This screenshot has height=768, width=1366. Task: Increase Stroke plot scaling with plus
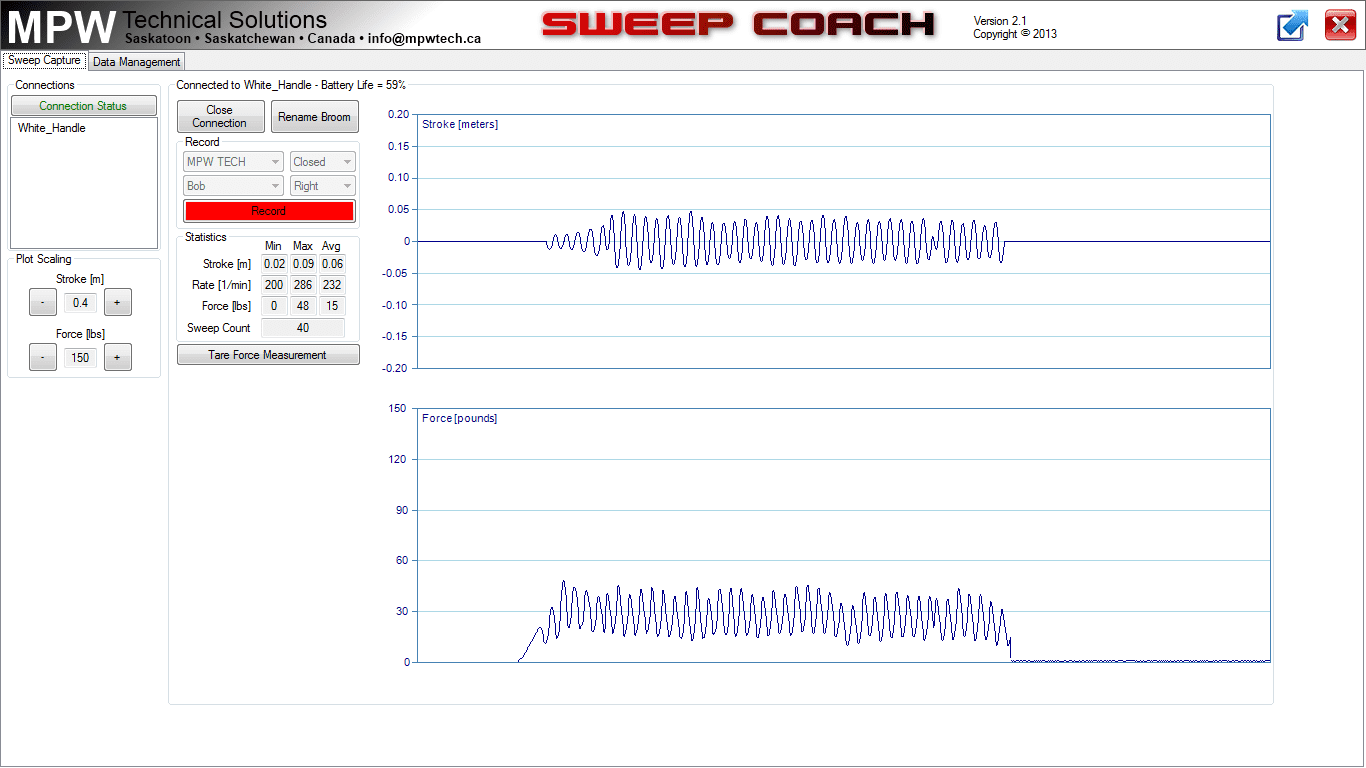coord(117,303)
